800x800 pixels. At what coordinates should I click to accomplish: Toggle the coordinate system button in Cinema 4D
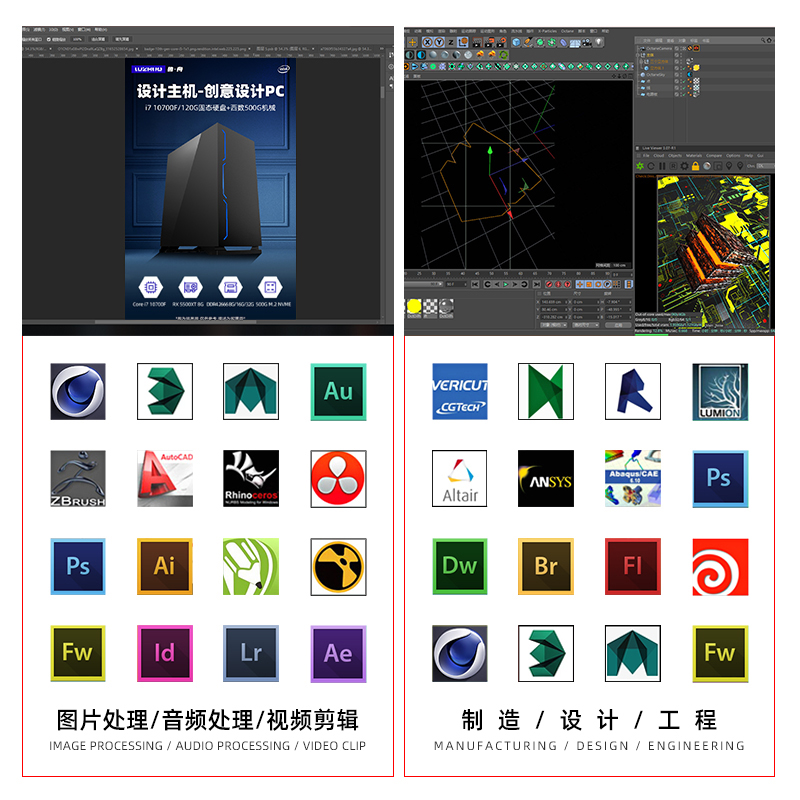[x=463, y=42]
